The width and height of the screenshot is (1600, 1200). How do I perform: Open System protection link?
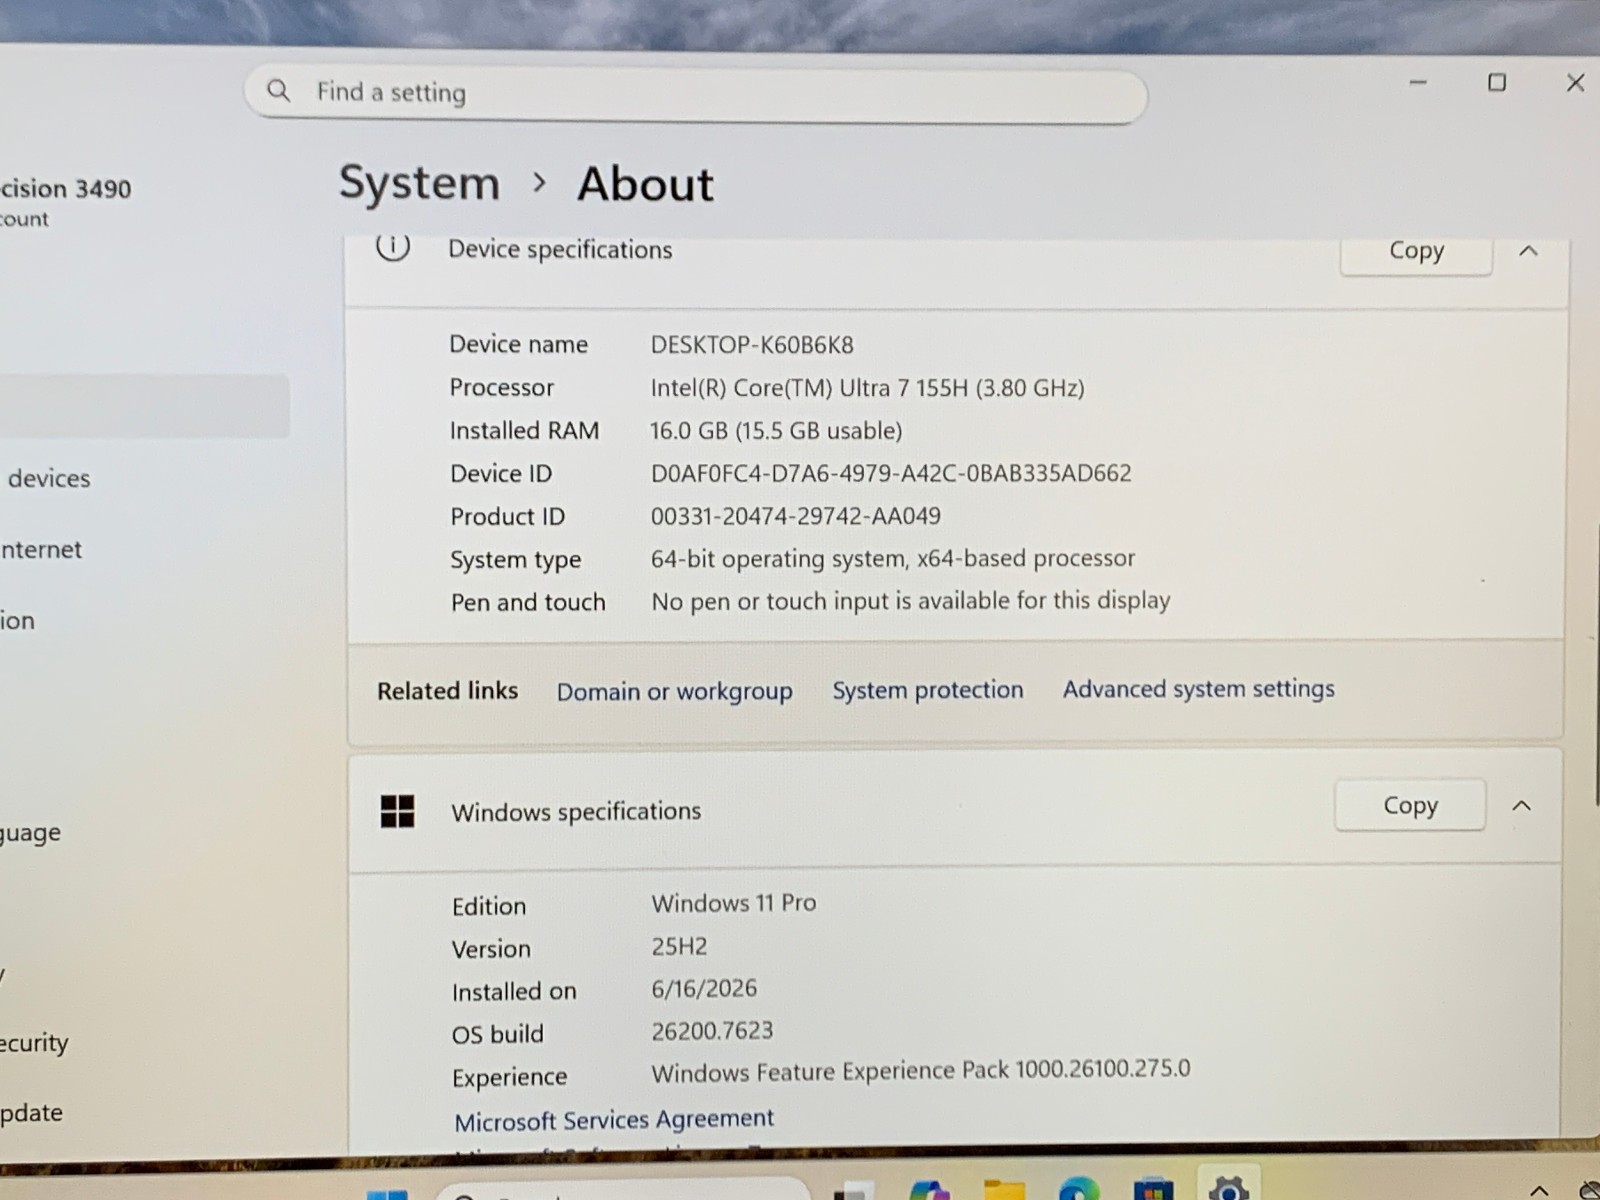(x=928, y=690)
